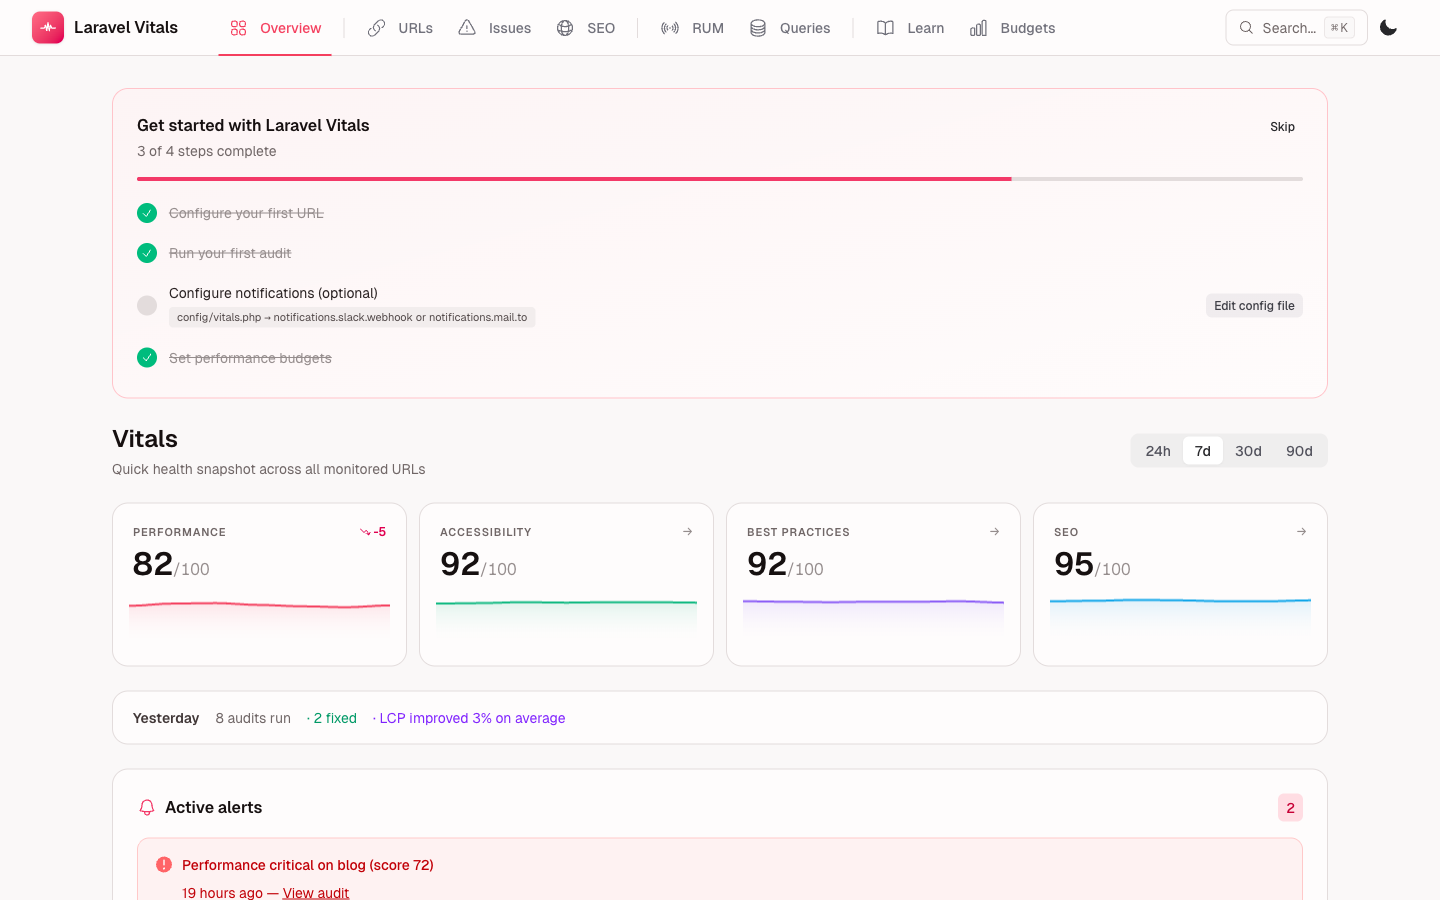
Task: Click Run your first audit text
Action: pyautogui.click(x=230, y=253)
